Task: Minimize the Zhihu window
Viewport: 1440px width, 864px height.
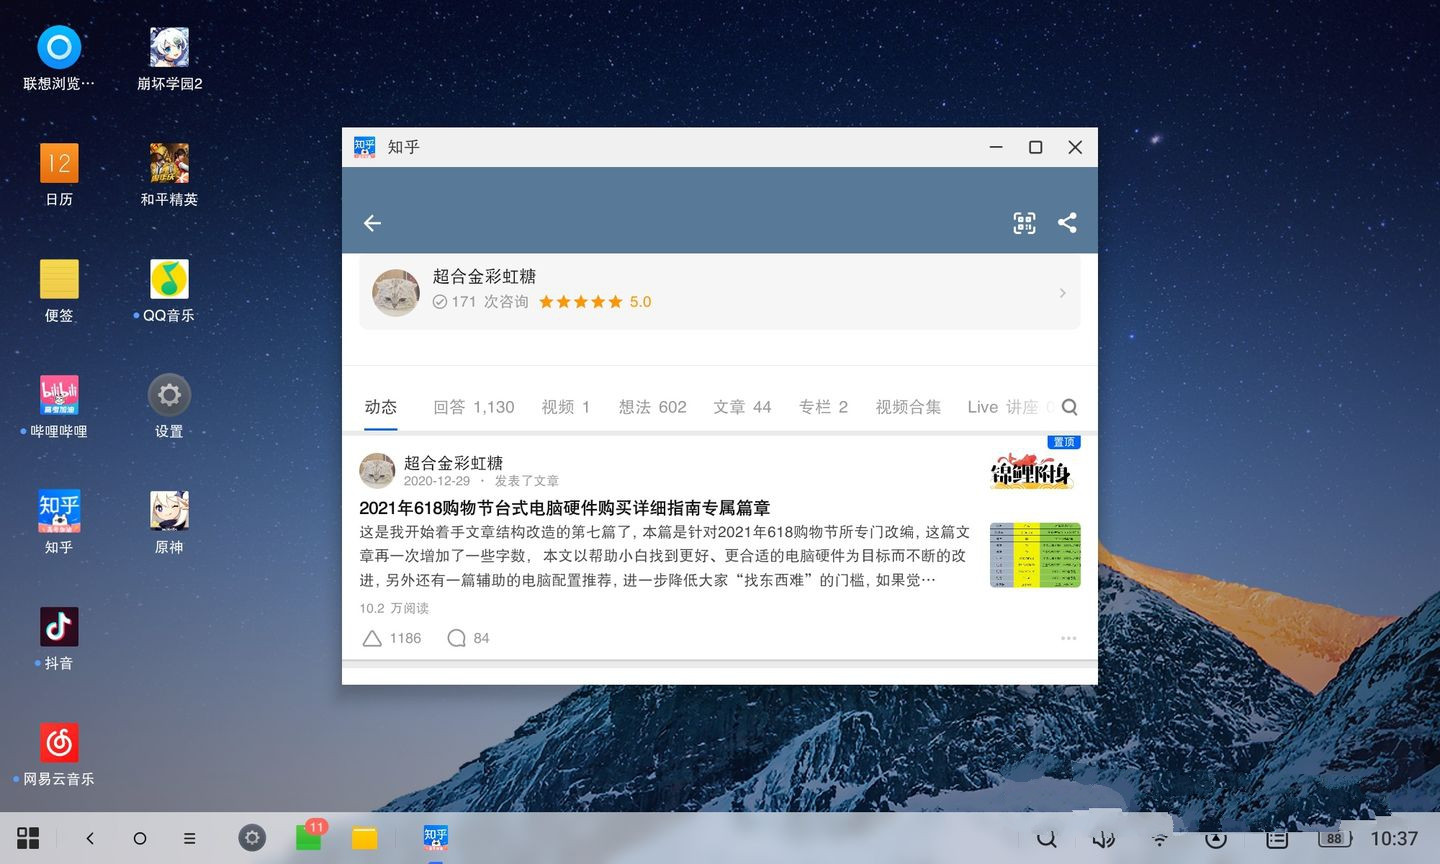Action: click(996, 147)
